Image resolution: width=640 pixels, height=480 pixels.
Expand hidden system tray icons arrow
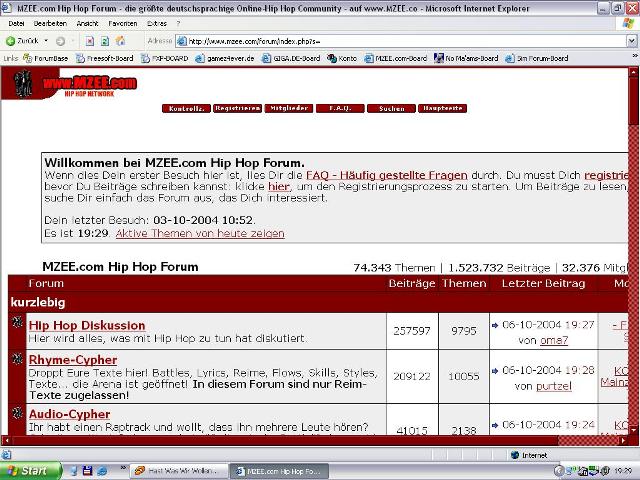560,471
